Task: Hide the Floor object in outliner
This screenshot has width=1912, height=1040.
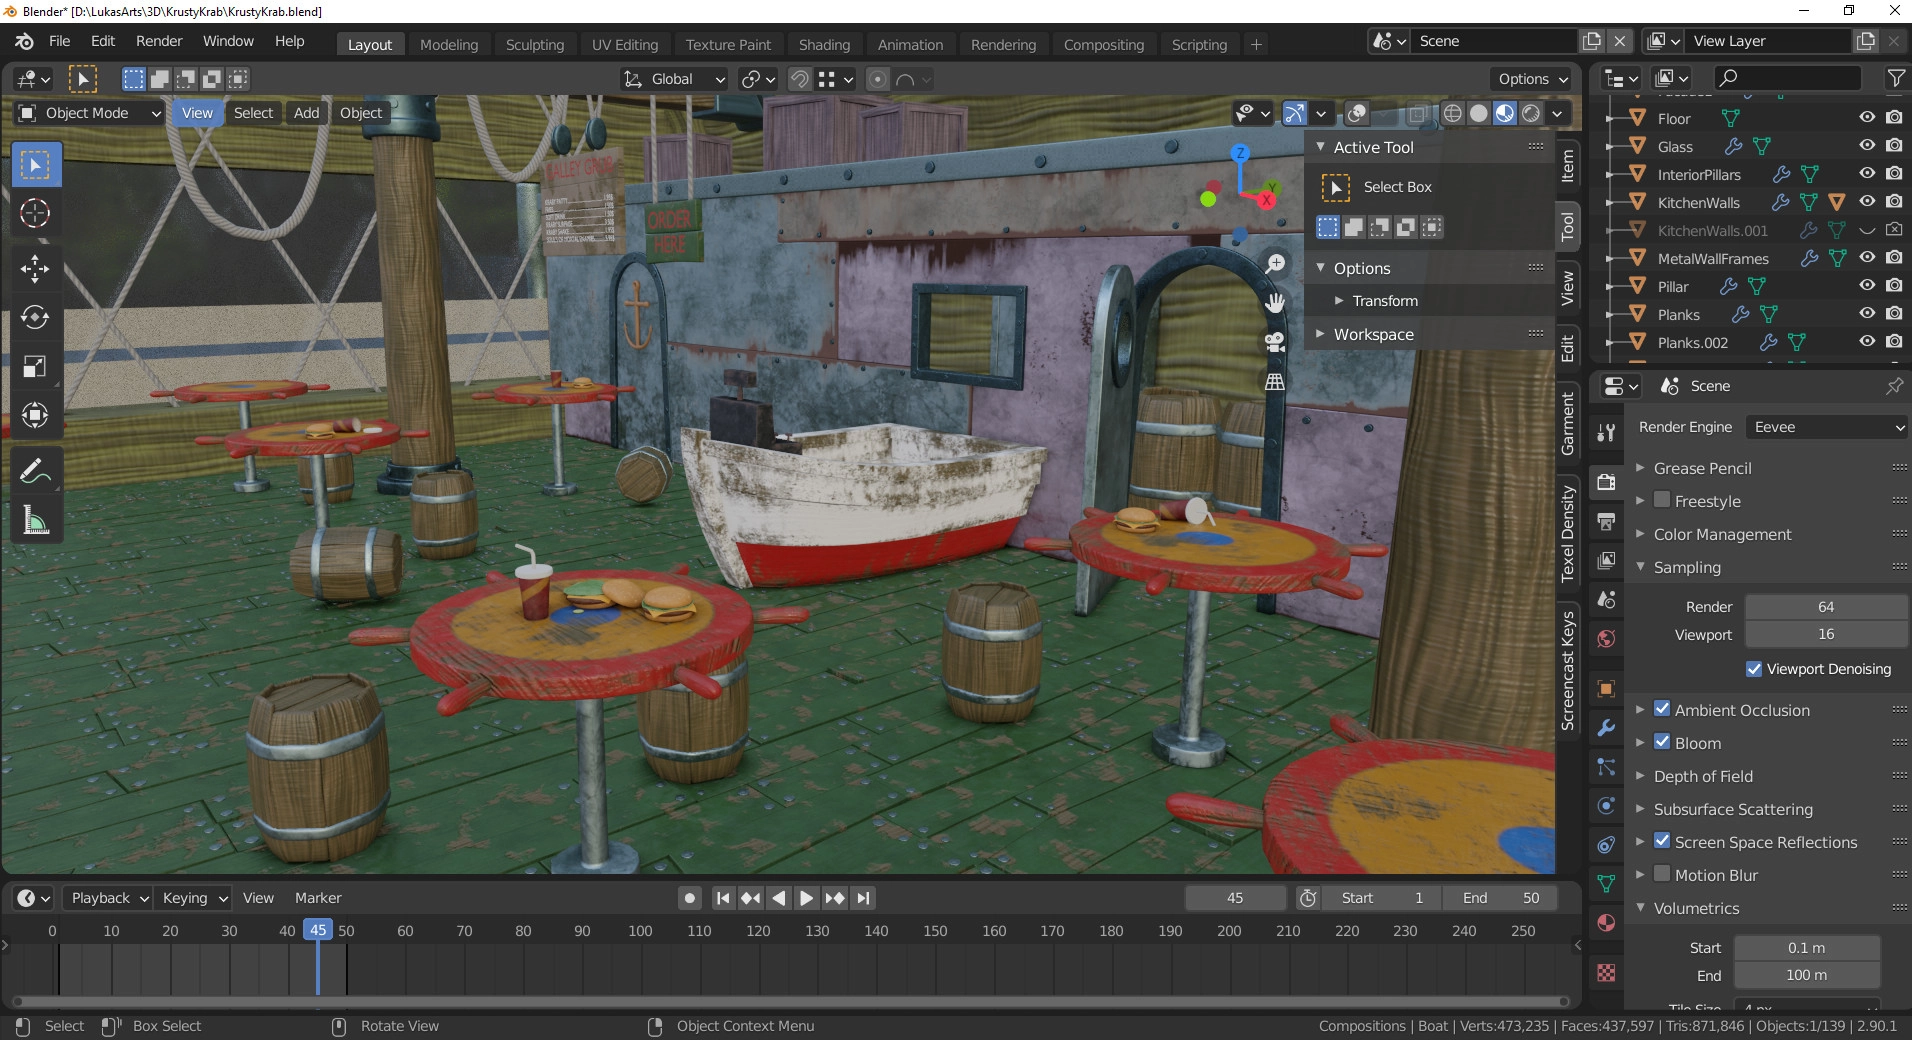Action: click(x=1866, y=118)
